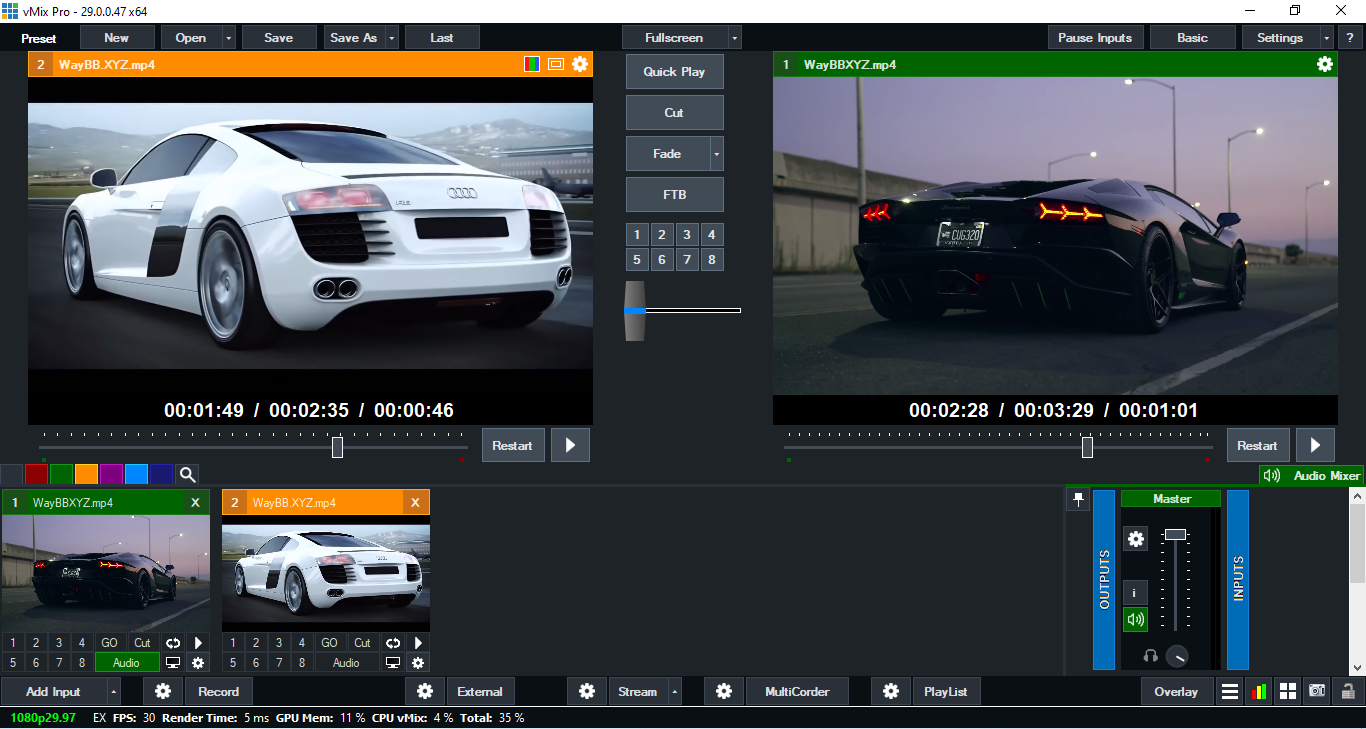
Task: Open the MultiCorder settings gear
Action: coord(724,691)
